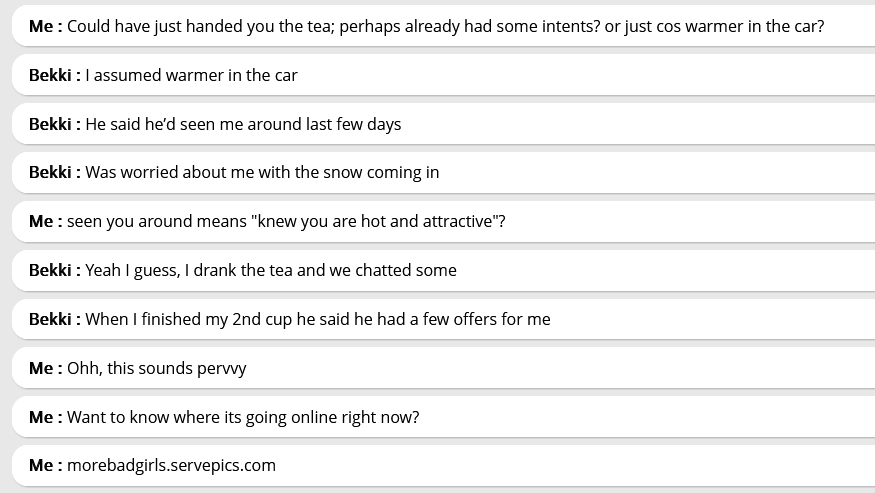This screenshot has height=493, width=875.
Task: Click 'Bekki :' label beside 'I assumed warmer'
Action: tap(55, 75)
